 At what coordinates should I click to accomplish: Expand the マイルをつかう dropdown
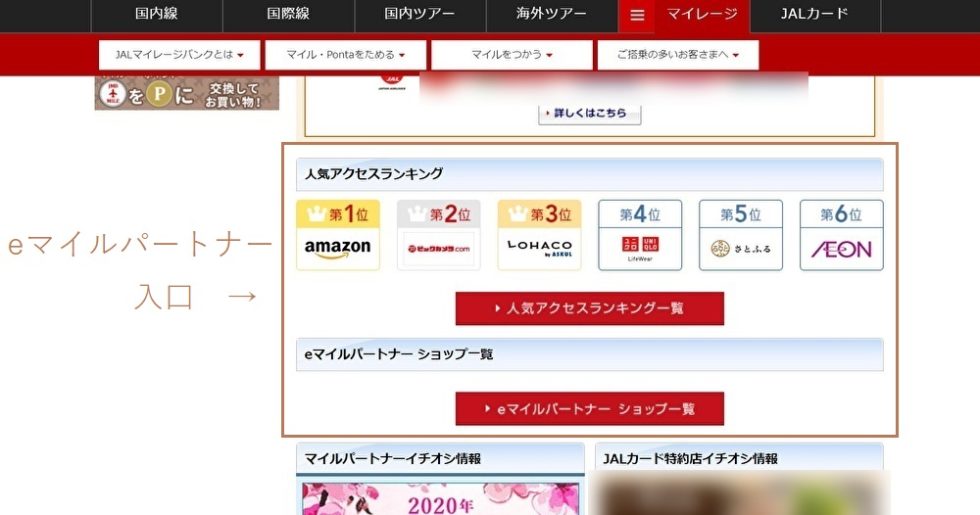pos(512,55)
